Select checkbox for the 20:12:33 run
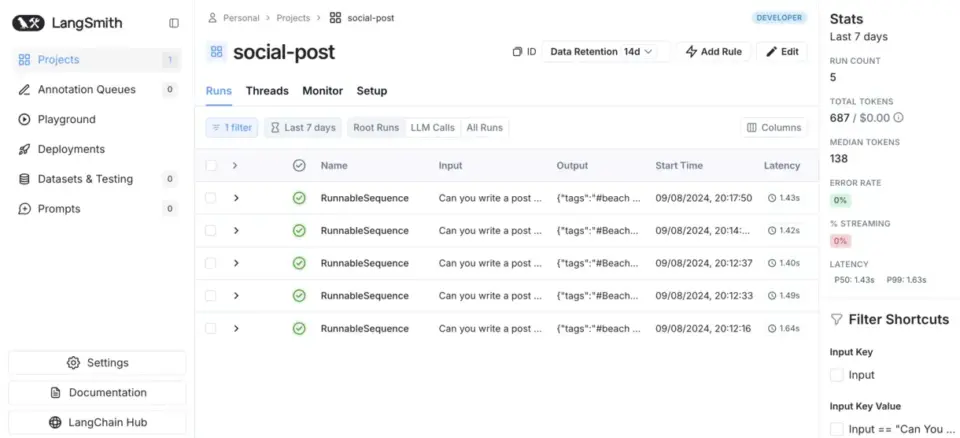The height and width of the screenshot is (438, 960). (x=211, y=296)
